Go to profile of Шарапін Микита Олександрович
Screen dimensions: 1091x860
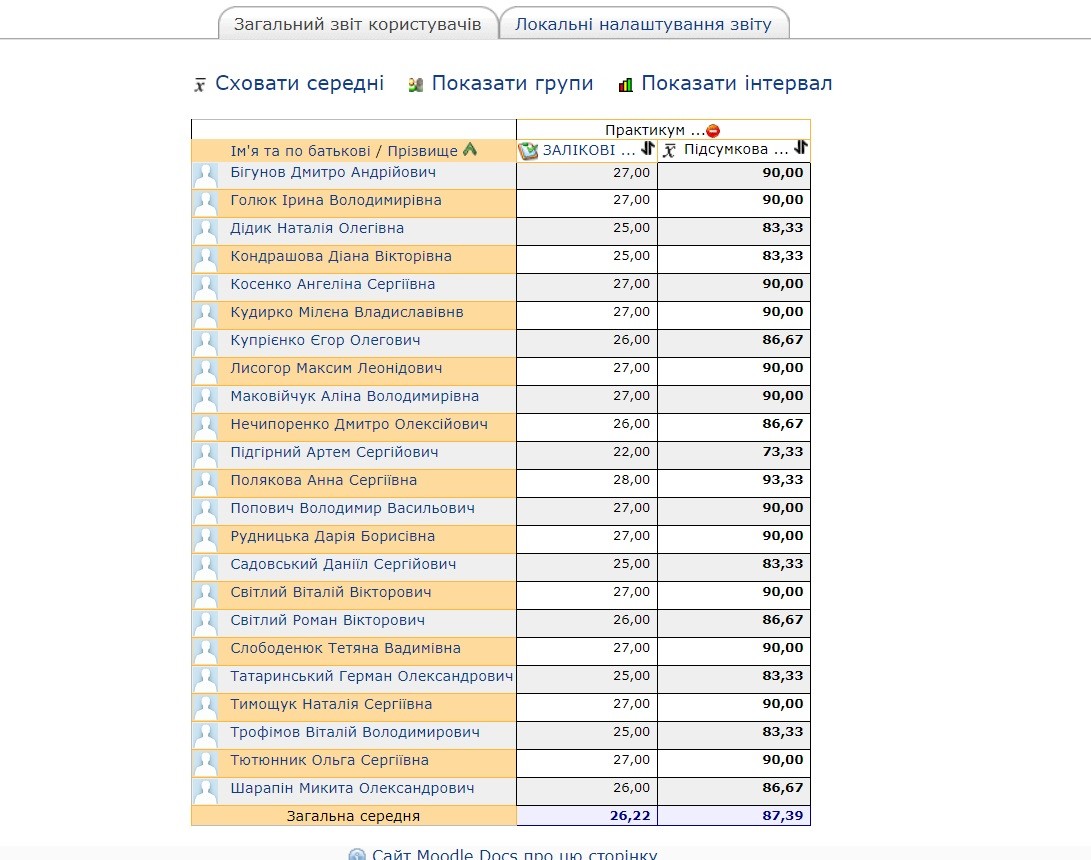[x=353, y=788]
